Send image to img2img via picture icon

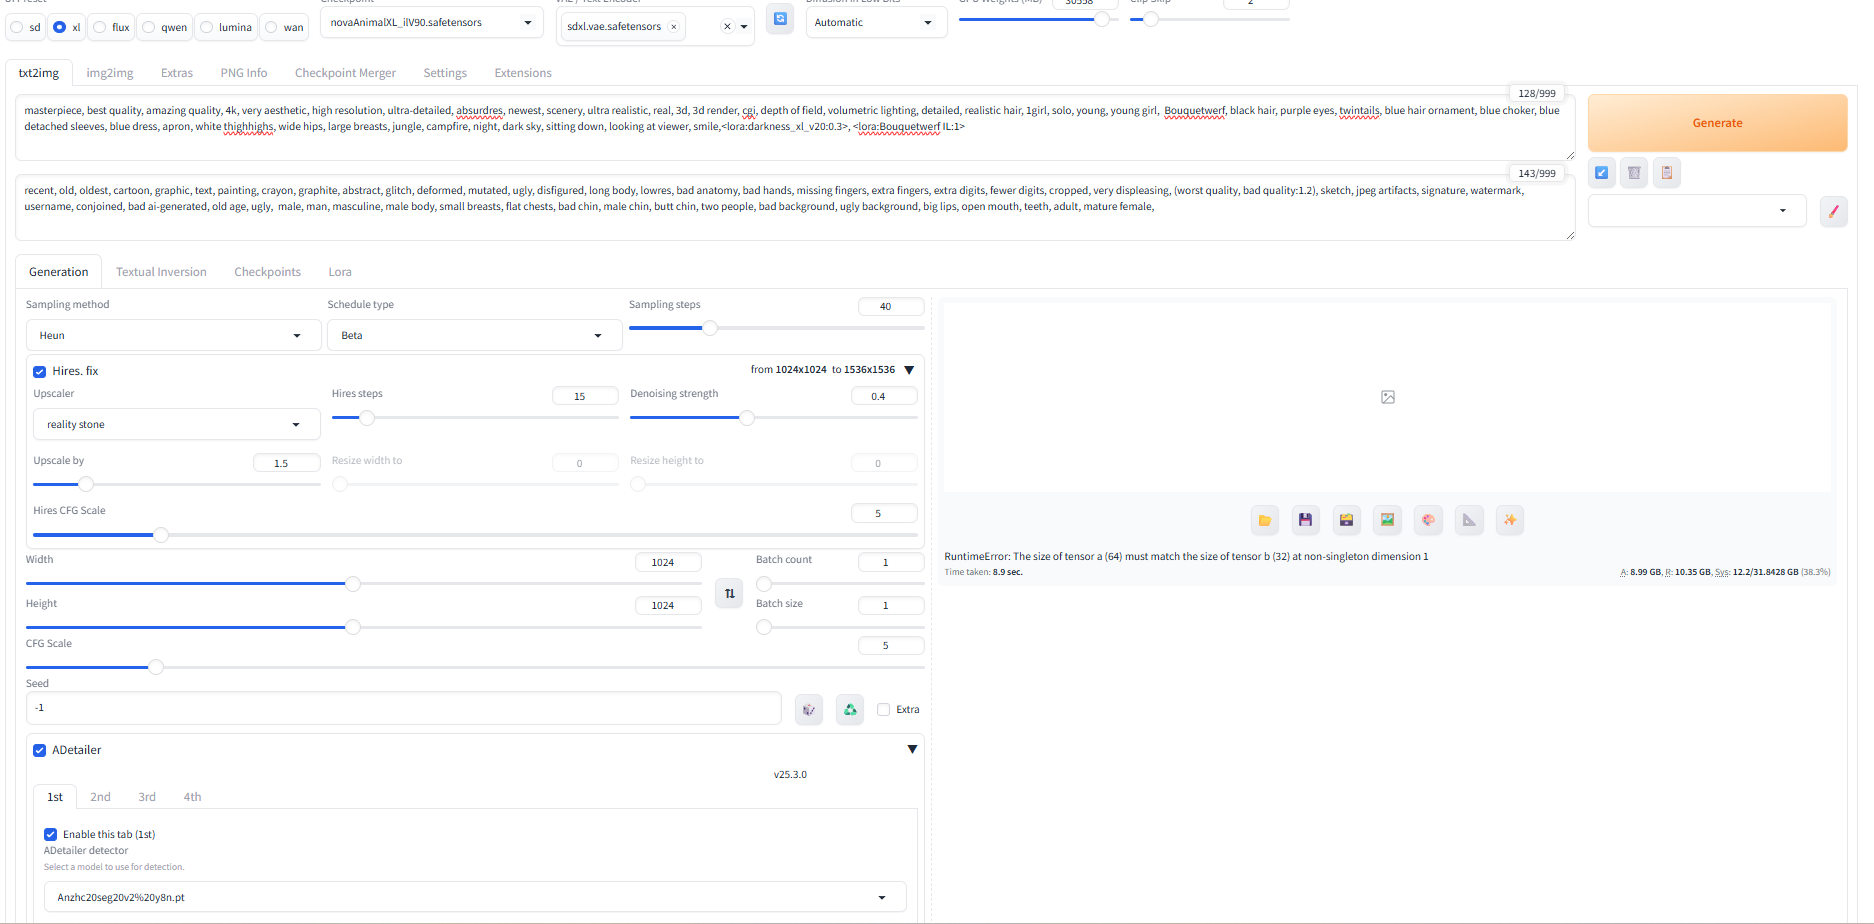(1388, 520)
